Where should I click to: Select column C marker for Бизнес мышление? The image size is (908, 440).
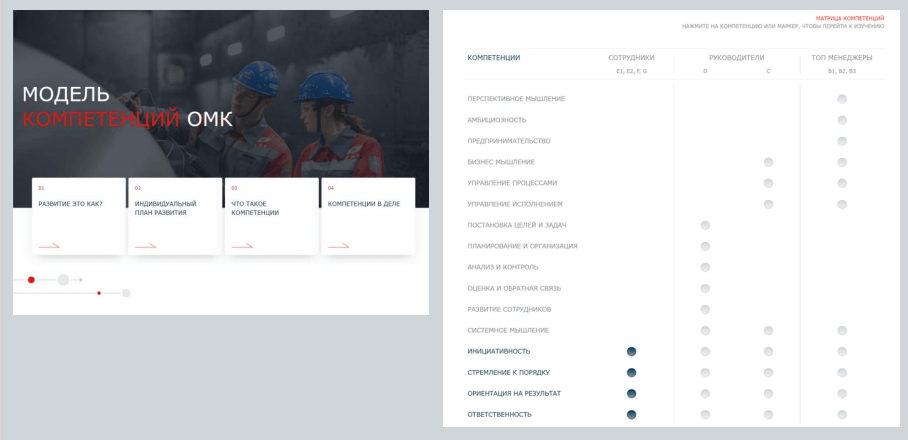(x=768, y=162)
